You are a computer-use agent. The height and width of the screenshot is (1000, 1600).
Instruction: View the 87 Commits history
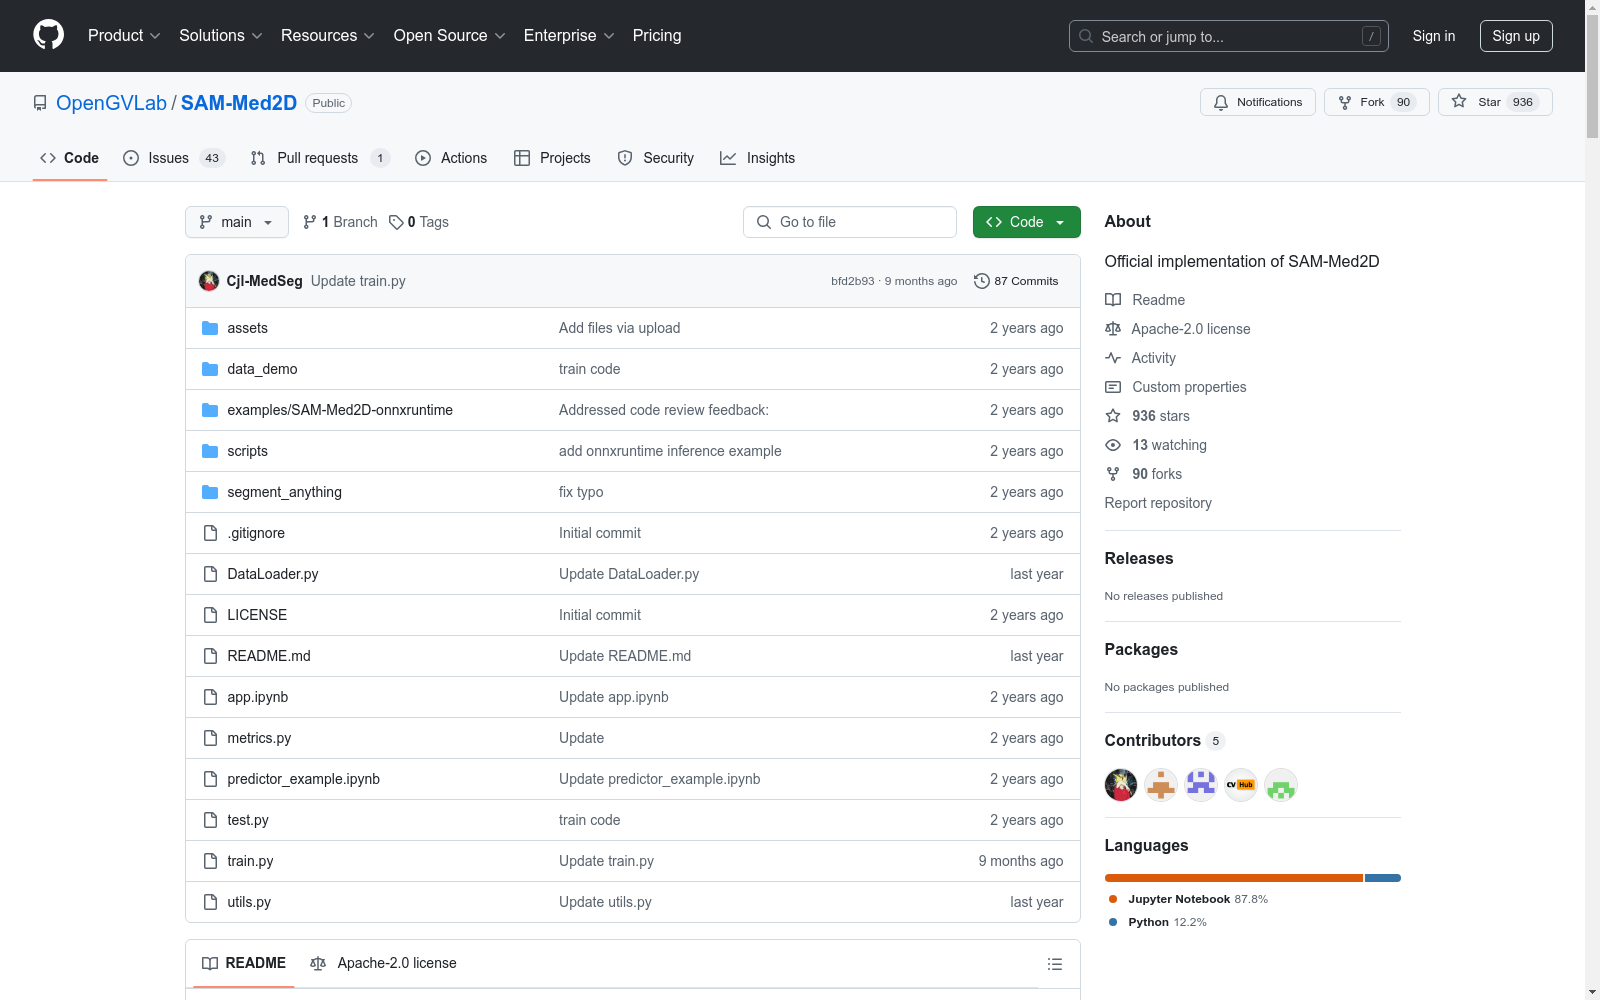[1016, 281]
